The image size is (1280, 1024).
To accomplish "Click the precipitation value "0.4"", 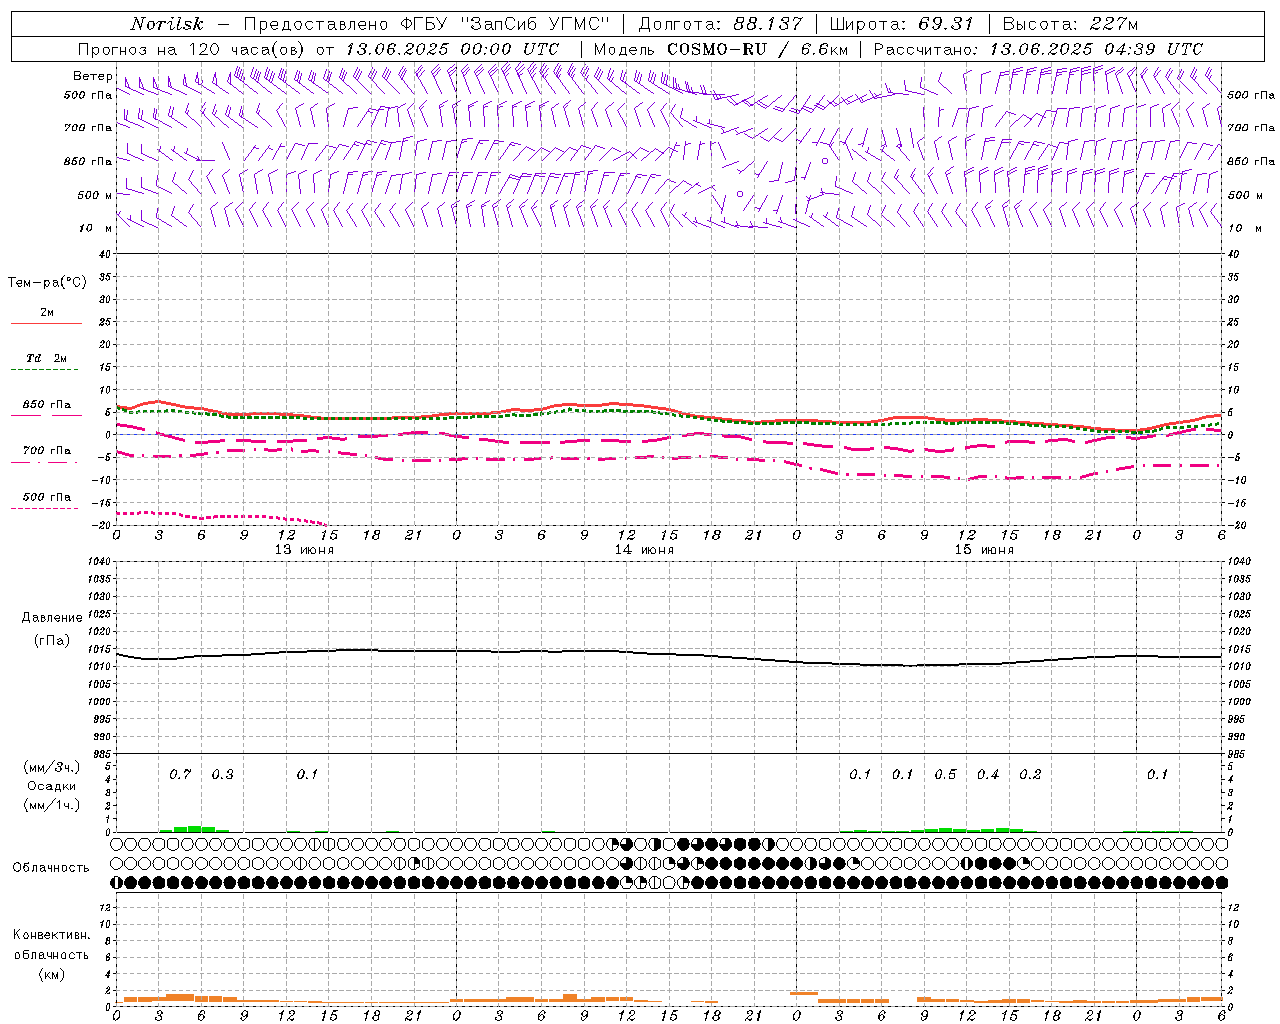I will coord(988,775).
